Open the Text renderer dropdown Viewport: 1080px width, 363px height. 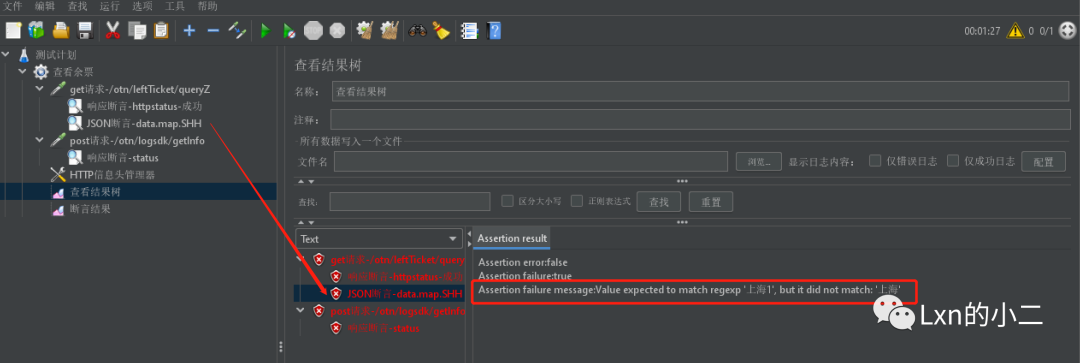(x=378, y=239)
